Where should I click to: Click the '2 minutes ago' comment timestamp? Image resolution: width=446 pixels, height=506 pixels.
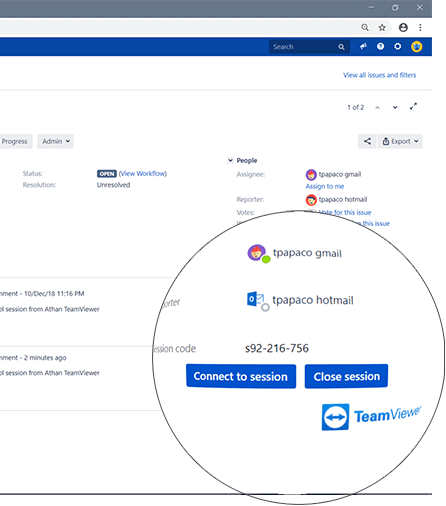pyautogui.click(x=45, y=358)
